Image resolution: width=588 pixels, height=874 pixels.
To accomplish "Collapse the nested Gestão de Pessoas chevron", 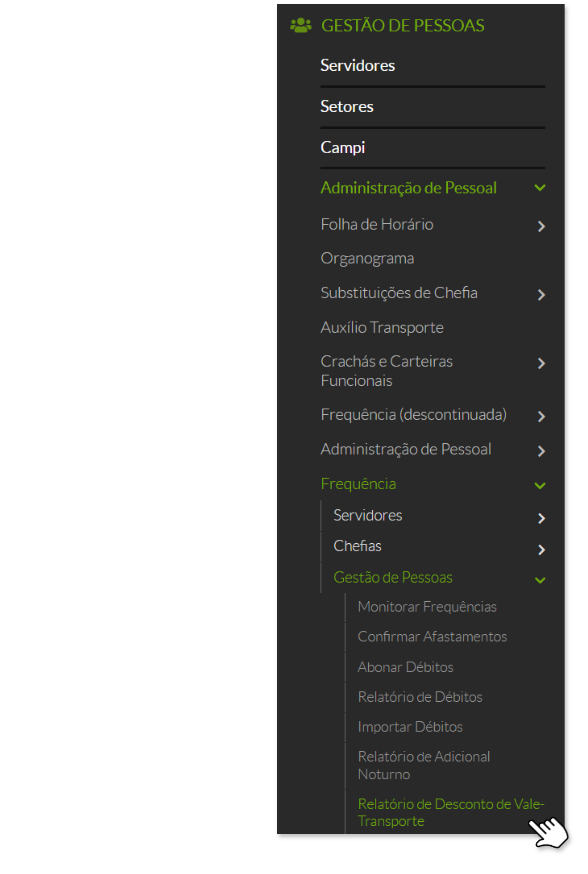I will point(540,580).
